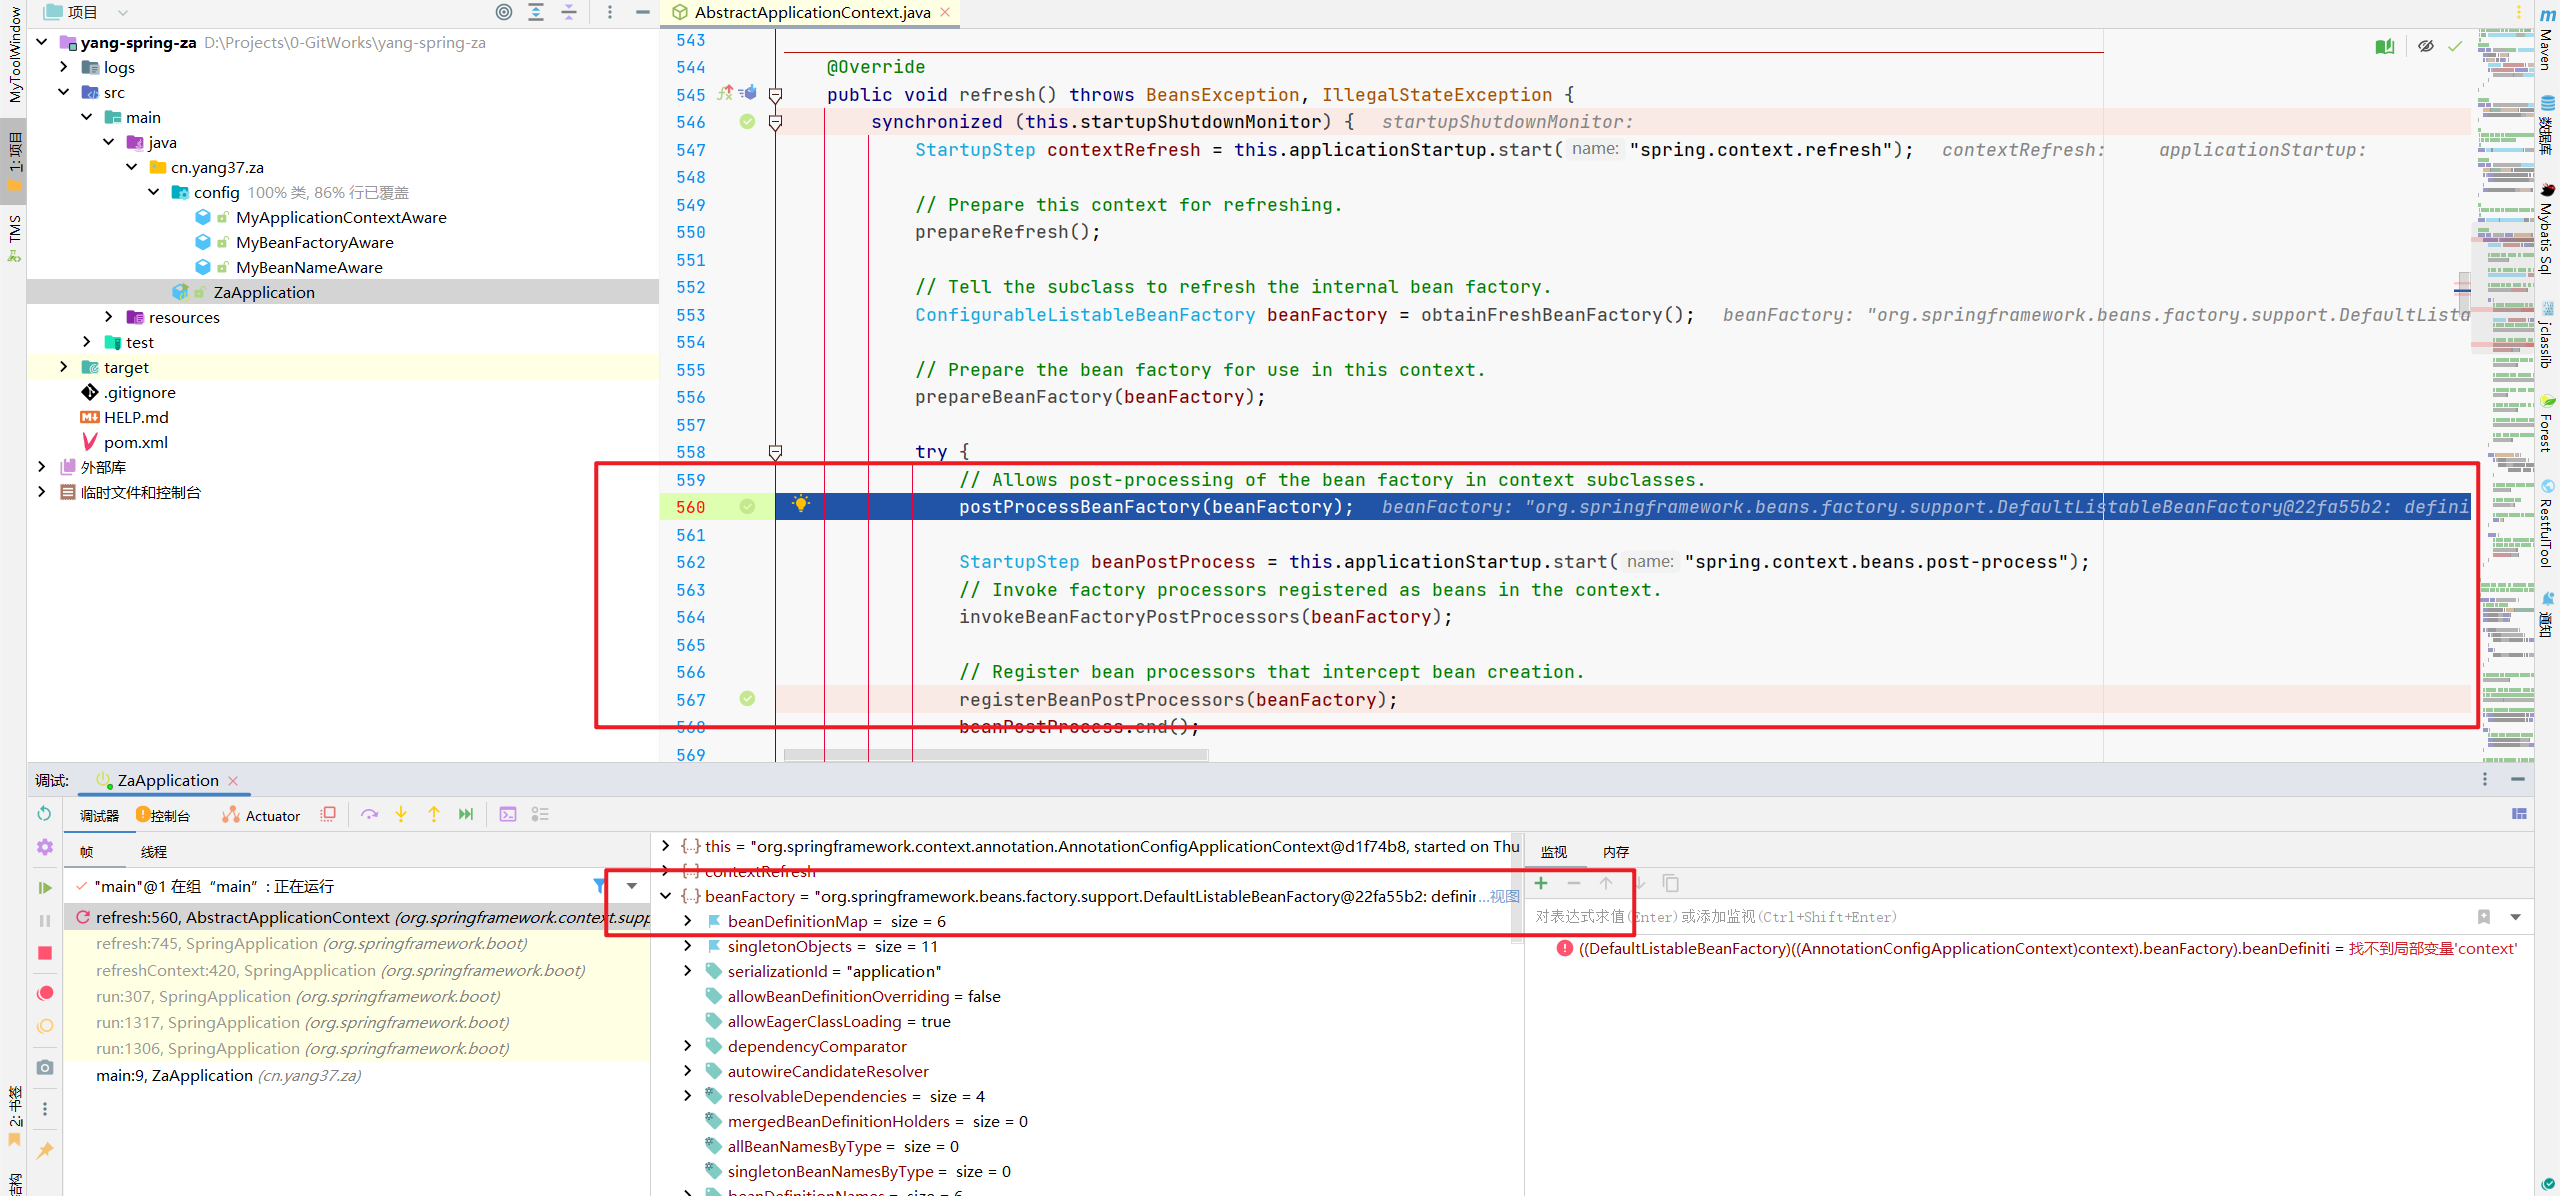Expand singletonObjects variable
The height and width of the screenshot is (1196, 2560).
(688, 946)
